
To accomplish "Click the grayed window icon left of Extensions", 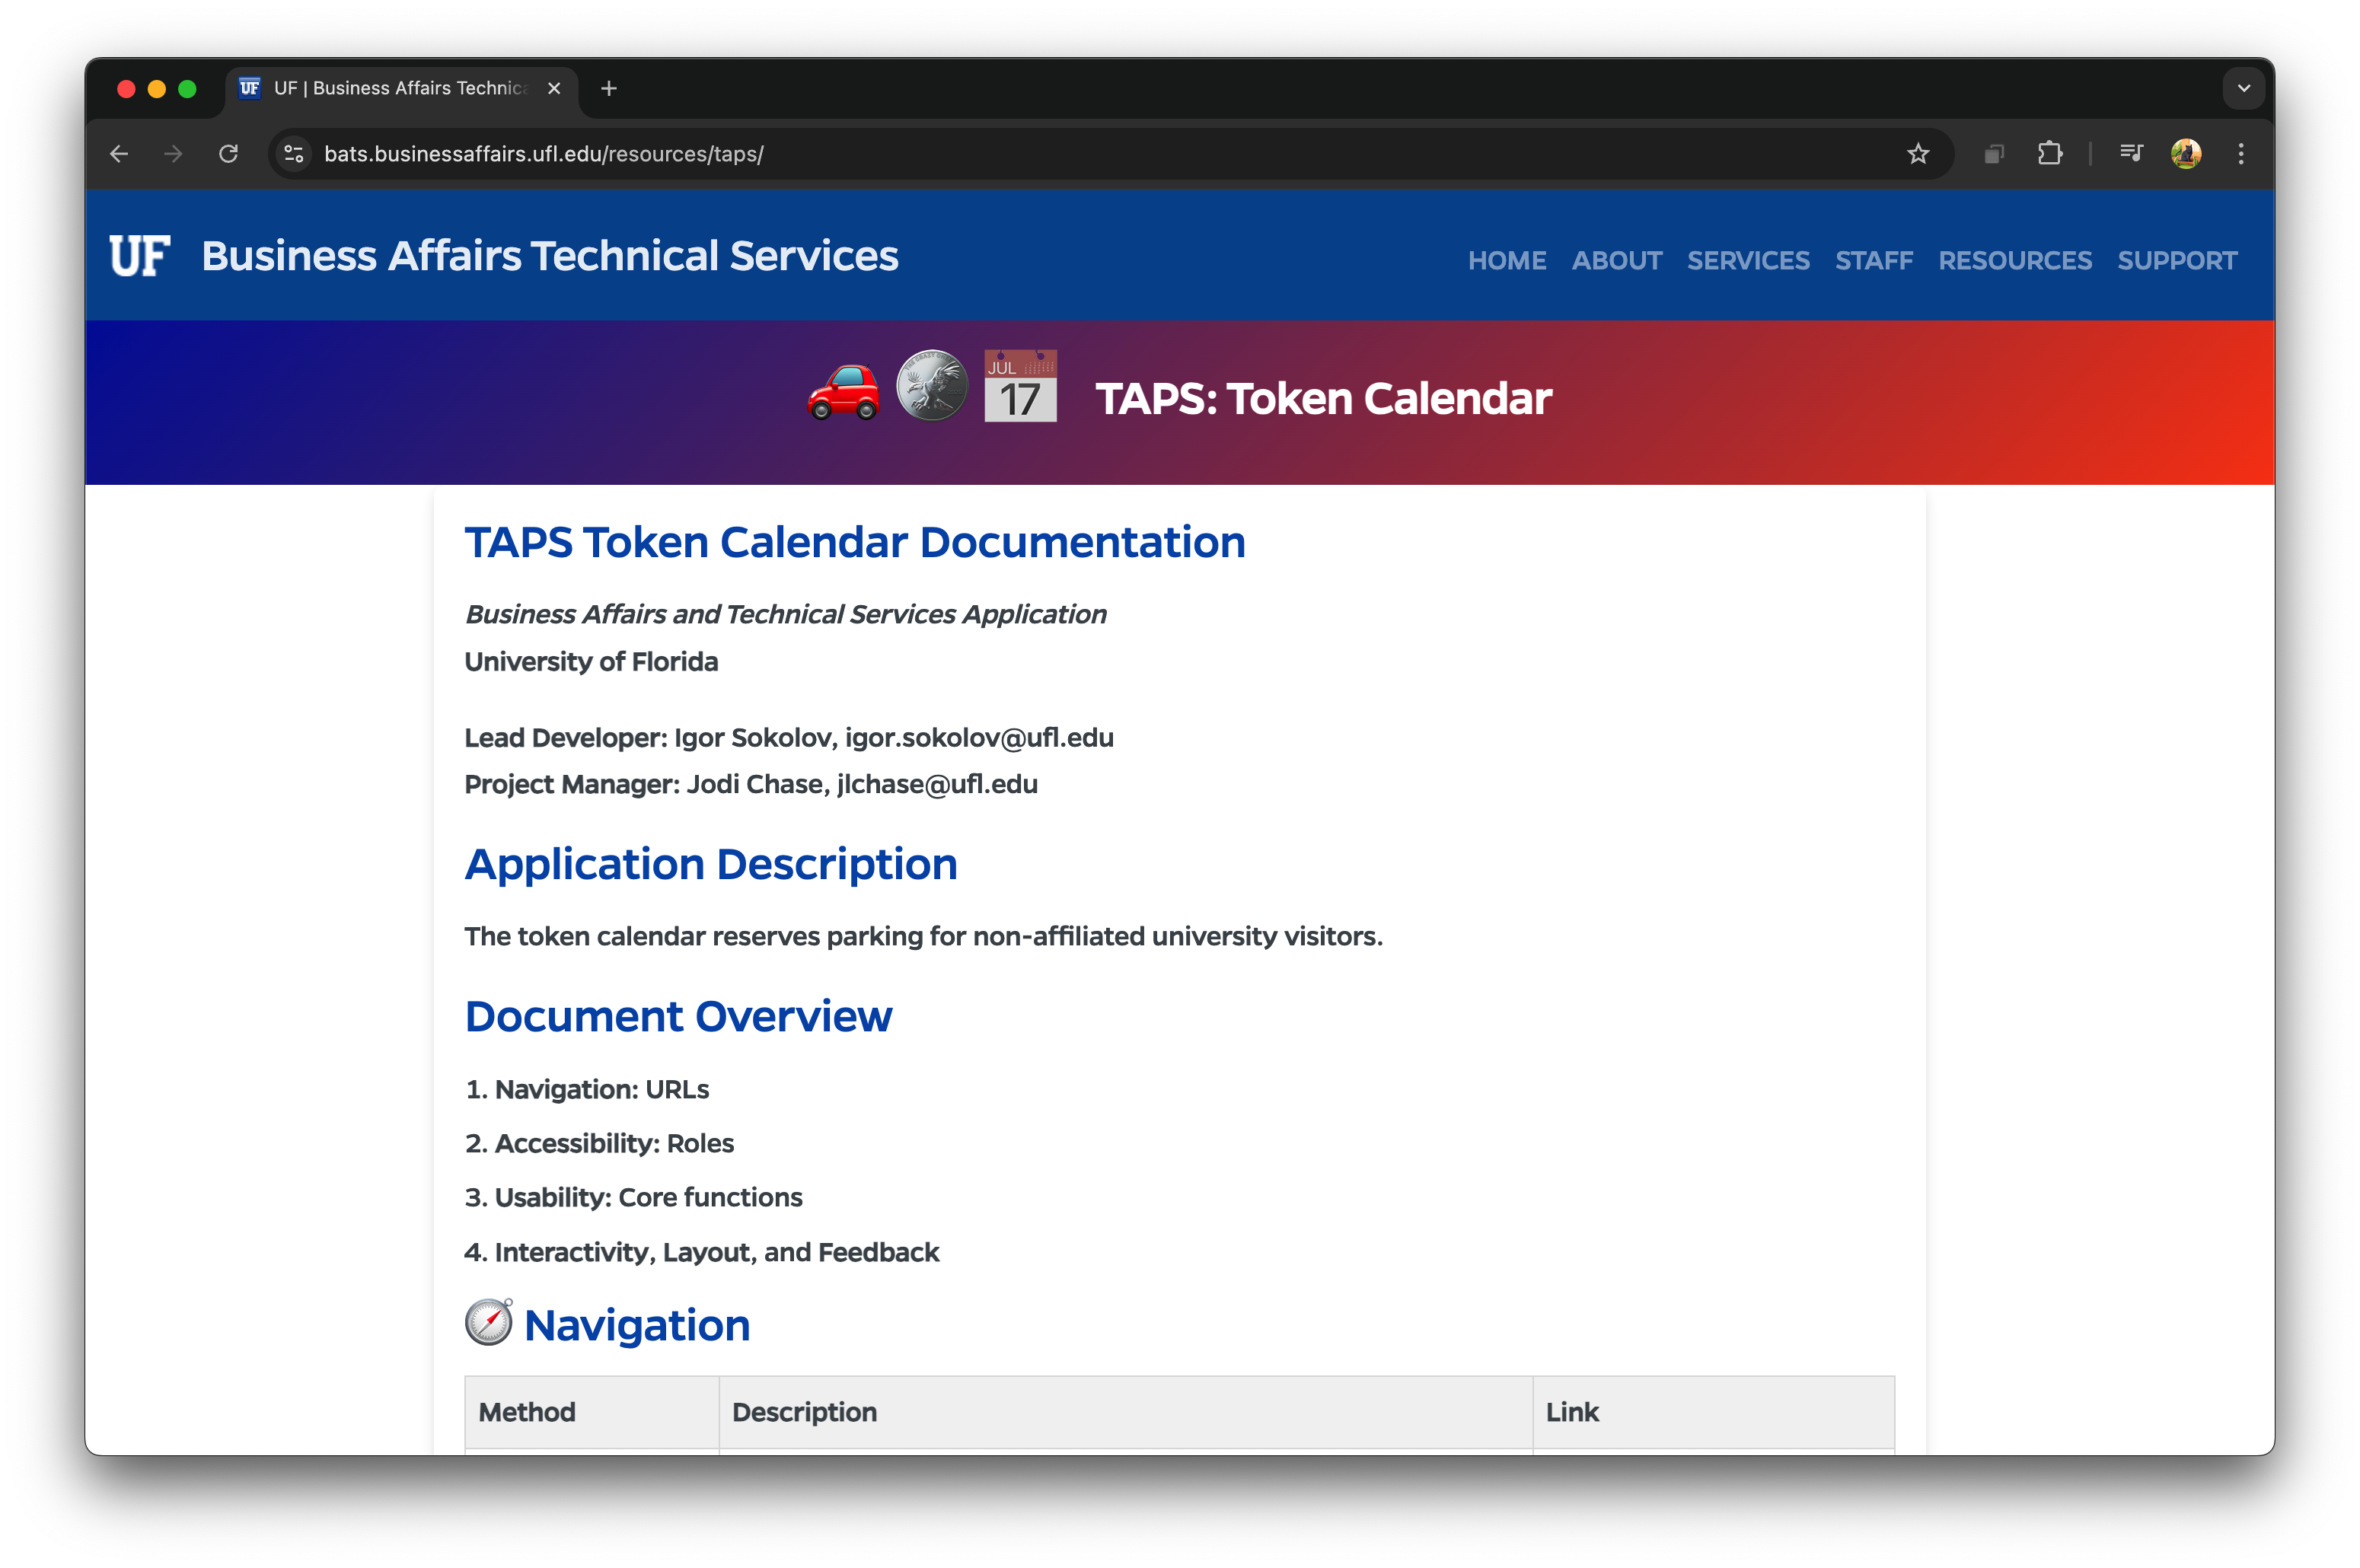I will 1994,154.
